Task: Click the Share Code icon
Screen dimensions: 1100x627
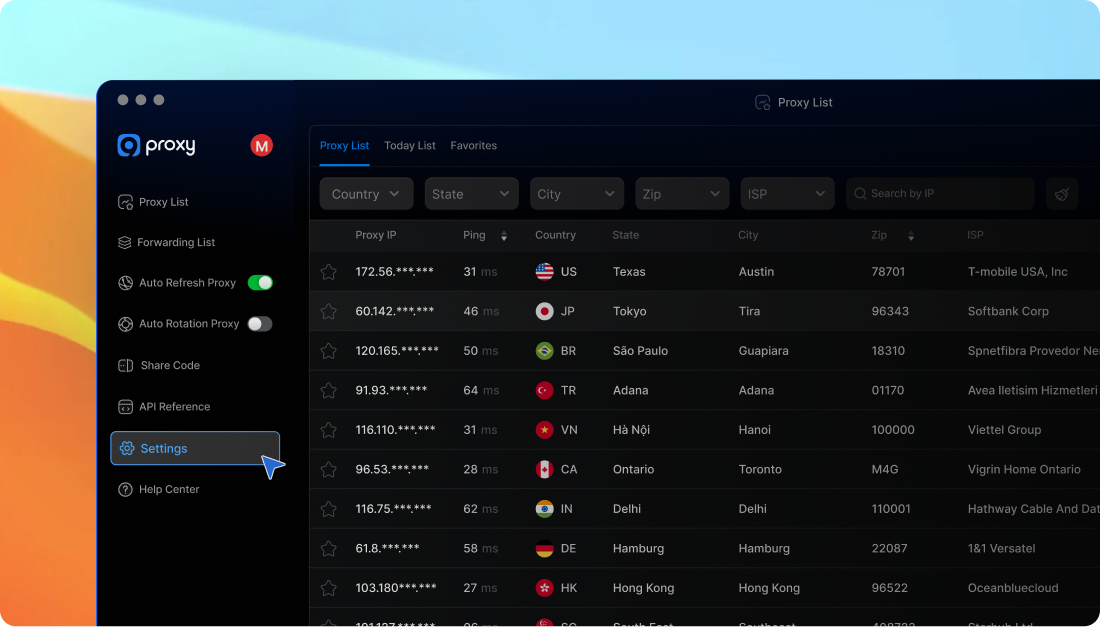Action: click(125, 365)
